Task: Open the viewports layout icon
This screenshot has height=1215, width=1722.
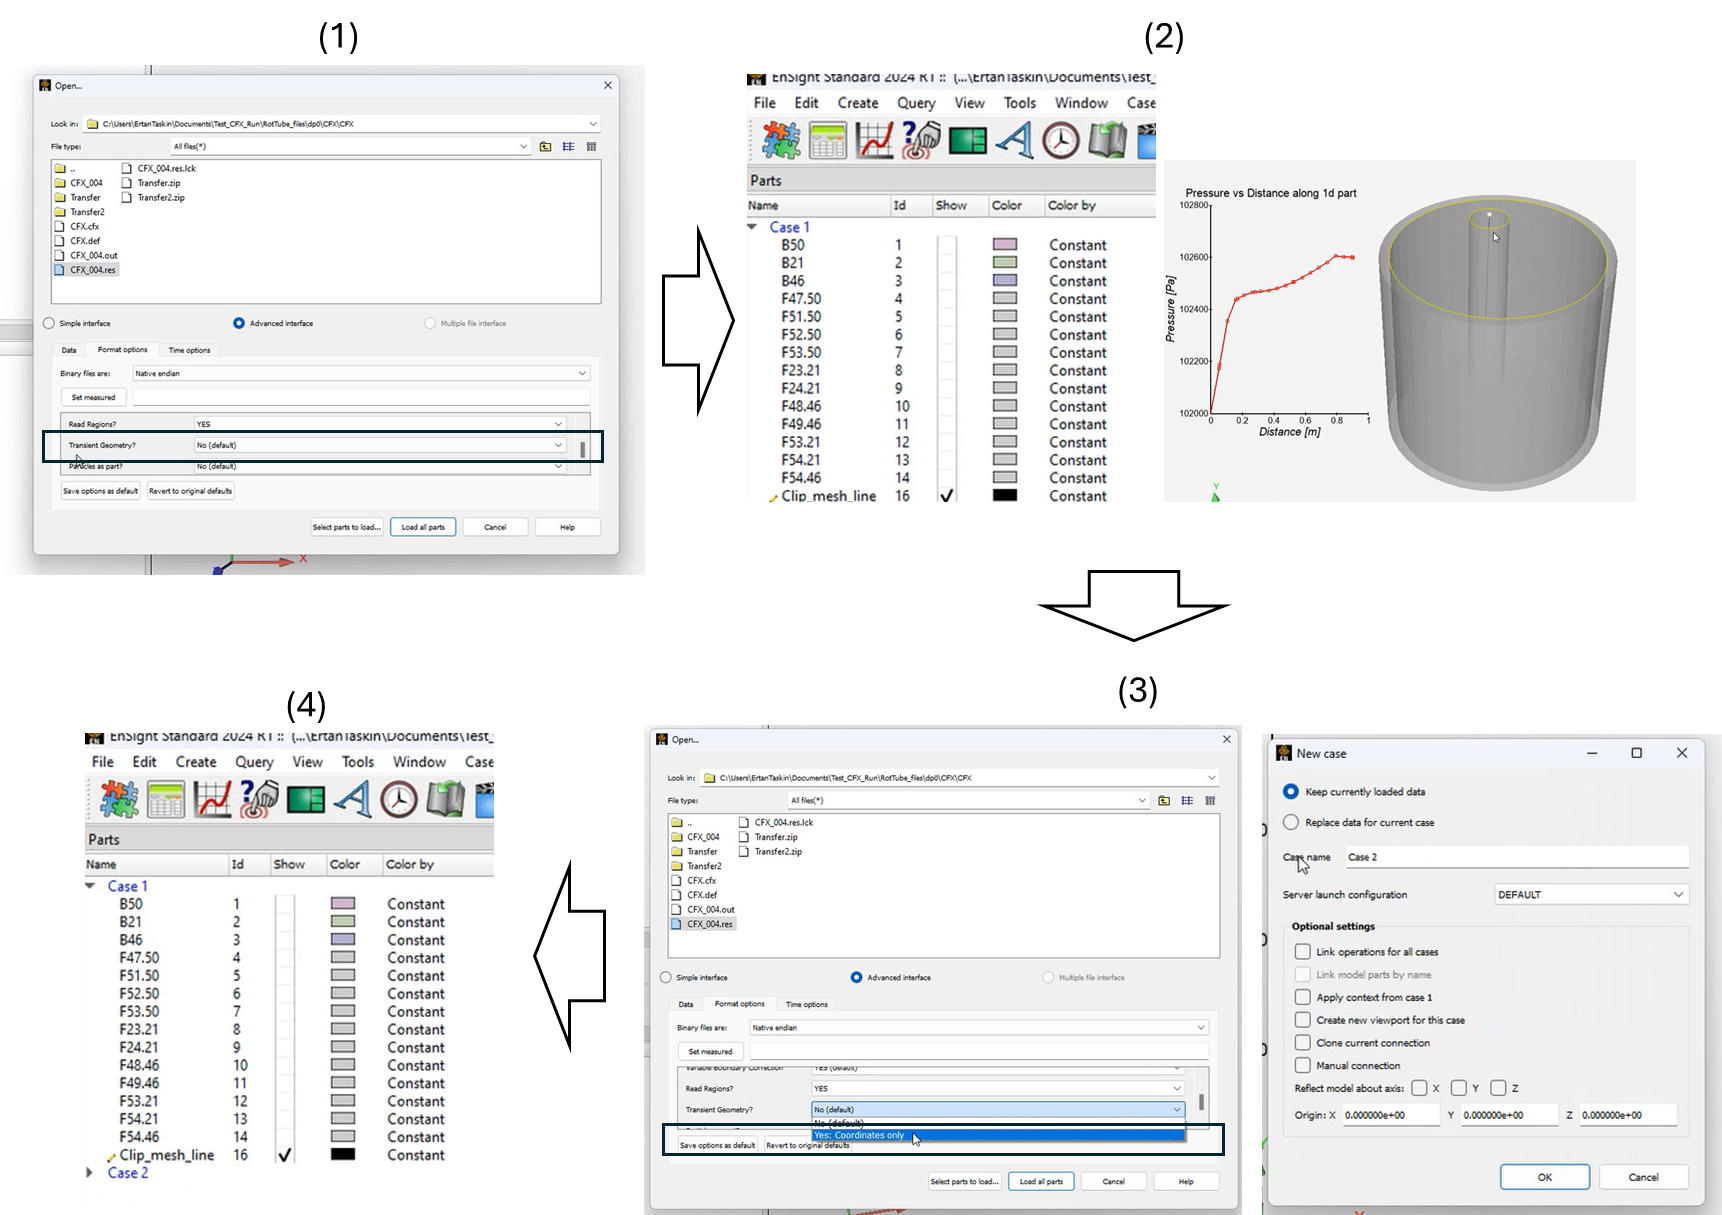Action: click(x=967, y=140)
